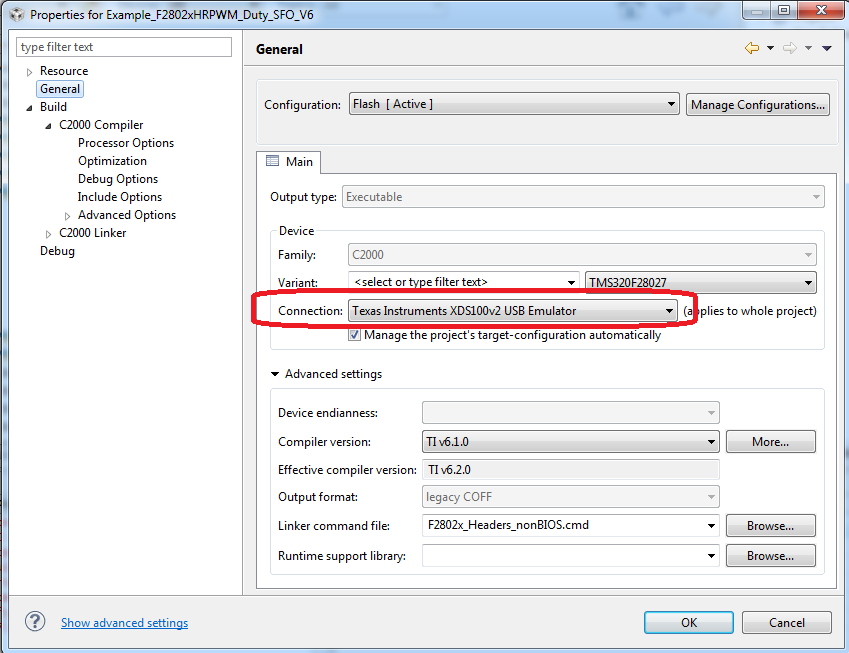Enable the manage target-configuration automatically checkbox

355,335
